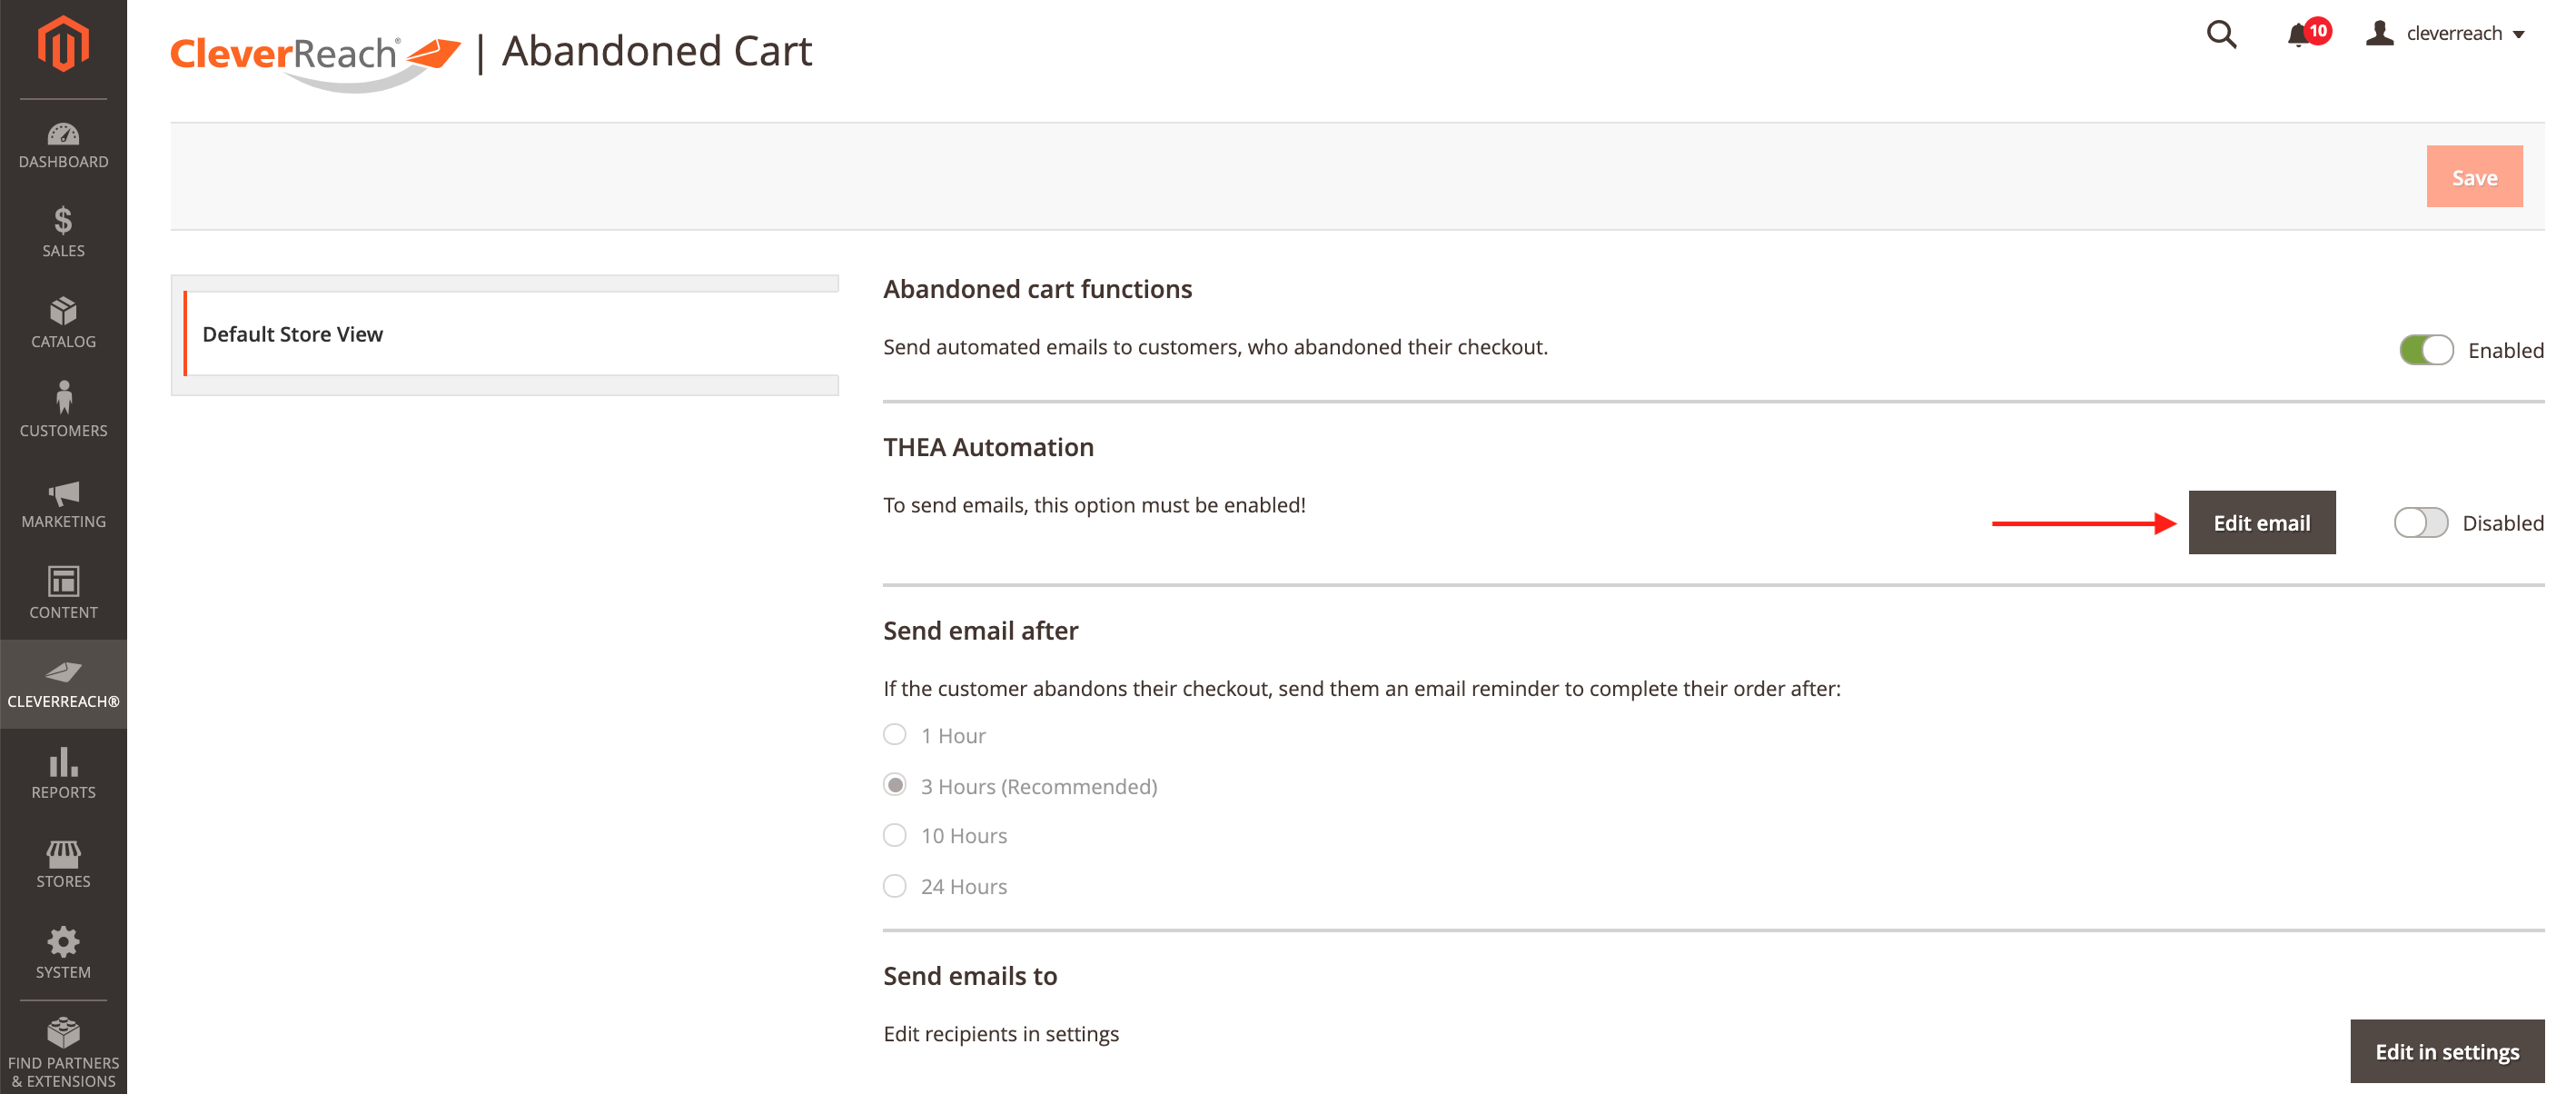Open the Sales dollar icon menu
This screenshot has height=1094, width=2576.
point(63,232)
